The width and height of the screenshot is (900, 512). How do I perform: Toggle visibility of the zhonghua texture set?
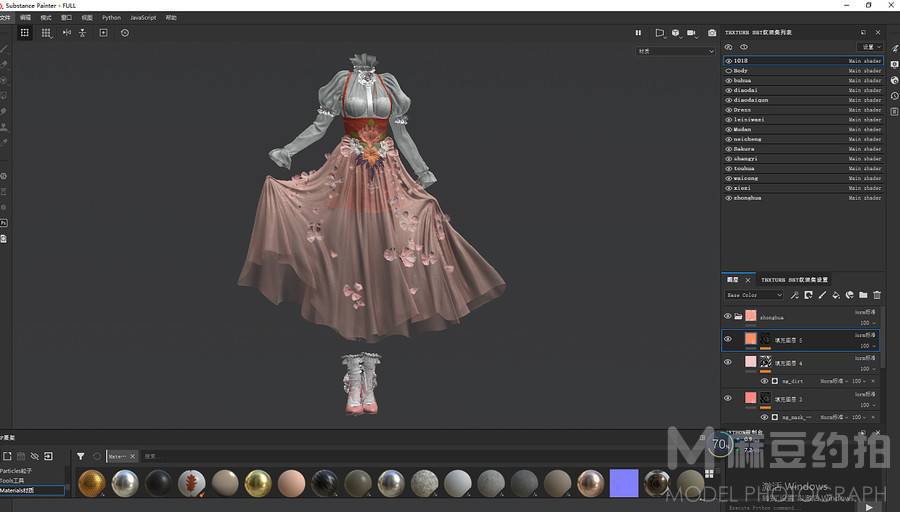coord(728,198)
